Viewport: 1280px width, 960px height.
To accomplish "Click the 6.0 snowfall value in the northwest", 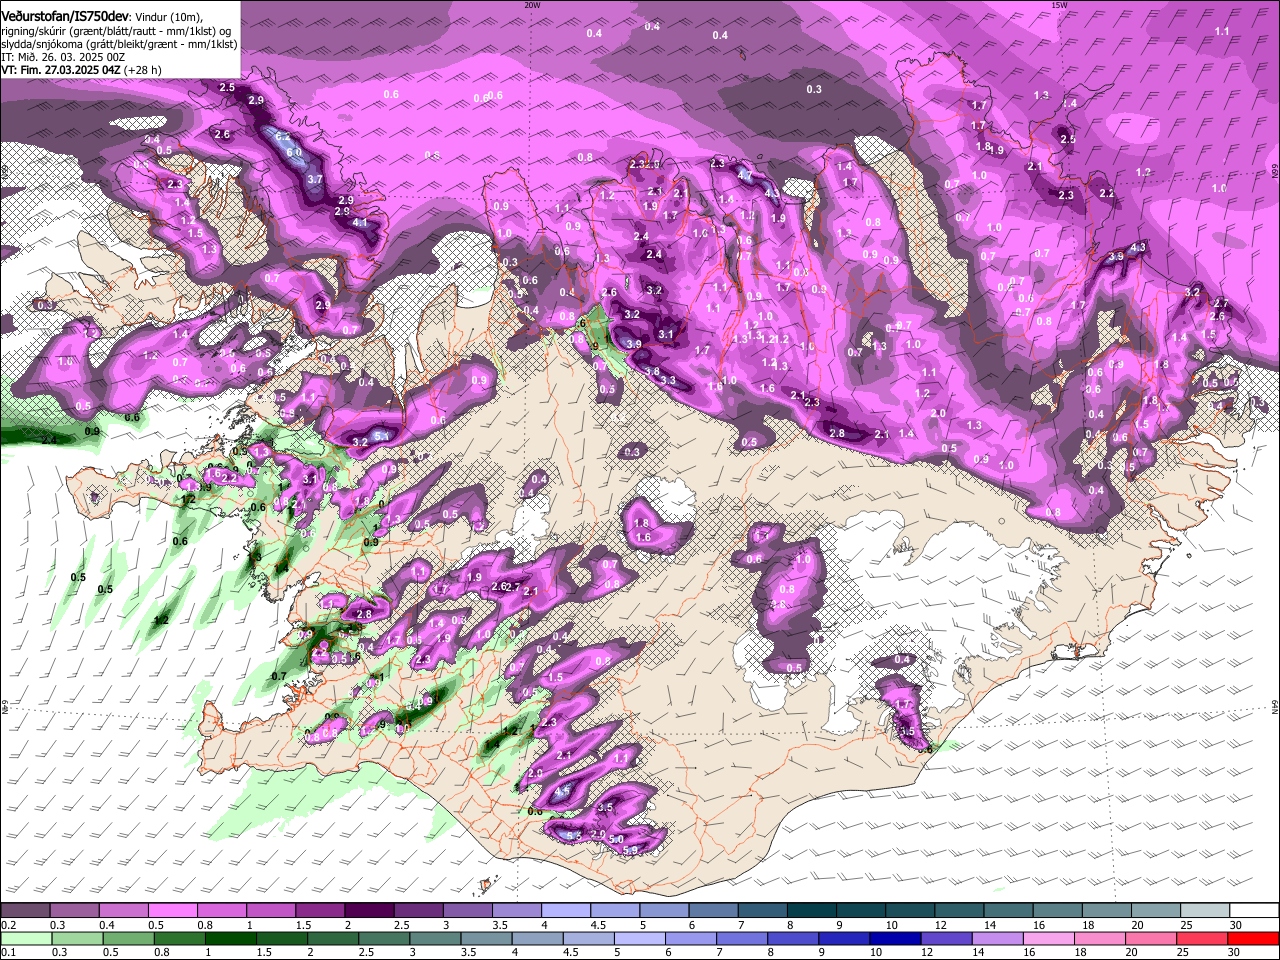I will [x=294, y=152].
